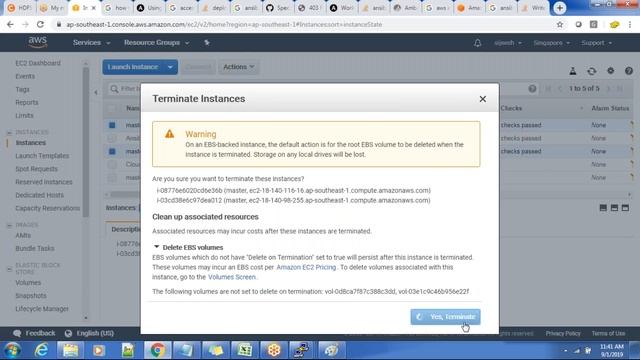Open Snapshots in sidebar
Image resolution: width=640 pixels, height=360 pixels.
31,296
